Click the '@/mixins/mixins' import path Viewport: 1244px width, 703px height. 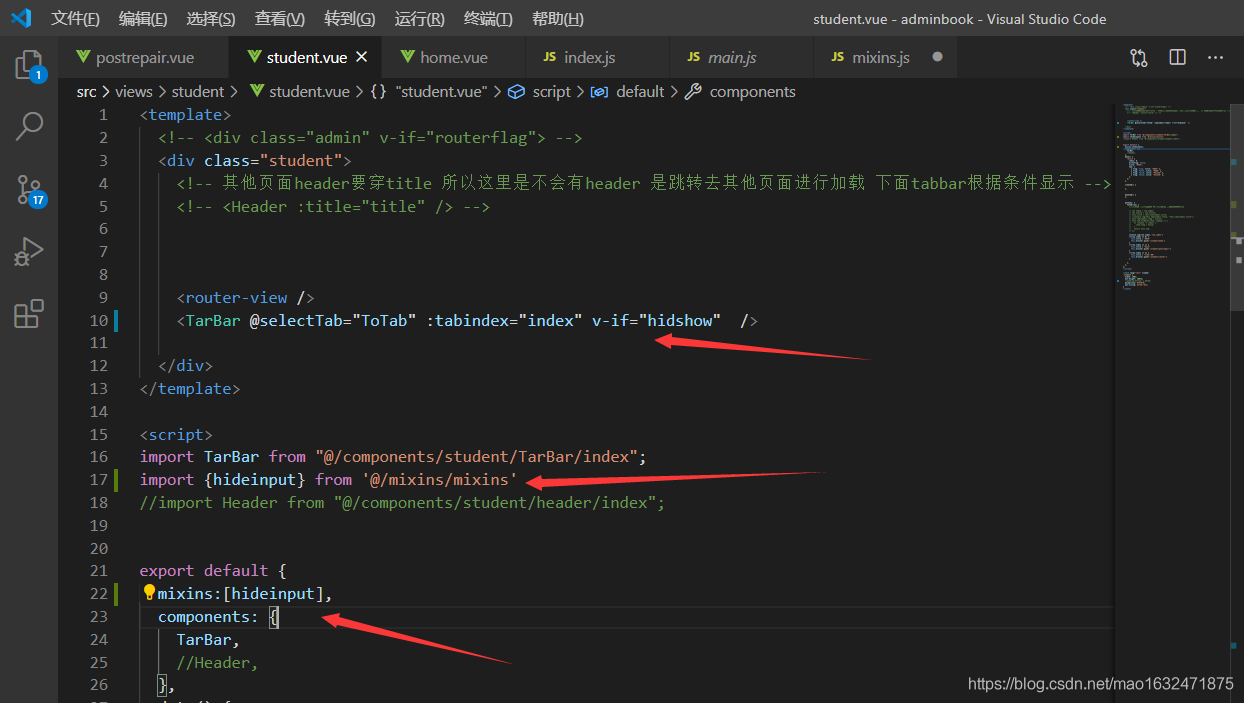(440, 480)
